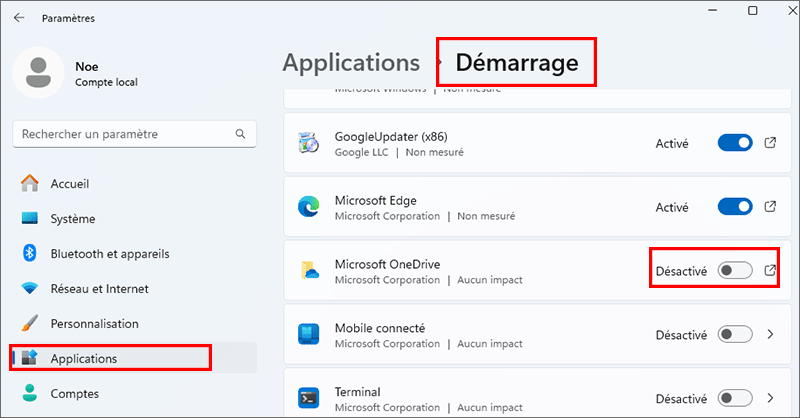This screenshot has height=418, width=800.
Task: Minimize the Paramètres window
Action: tap(713, 10)
